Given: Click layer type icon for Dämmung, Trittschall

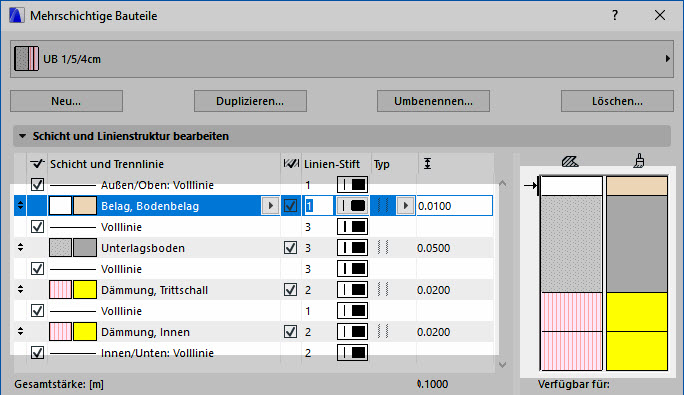Looking at the screenshot, I should 383,289.
